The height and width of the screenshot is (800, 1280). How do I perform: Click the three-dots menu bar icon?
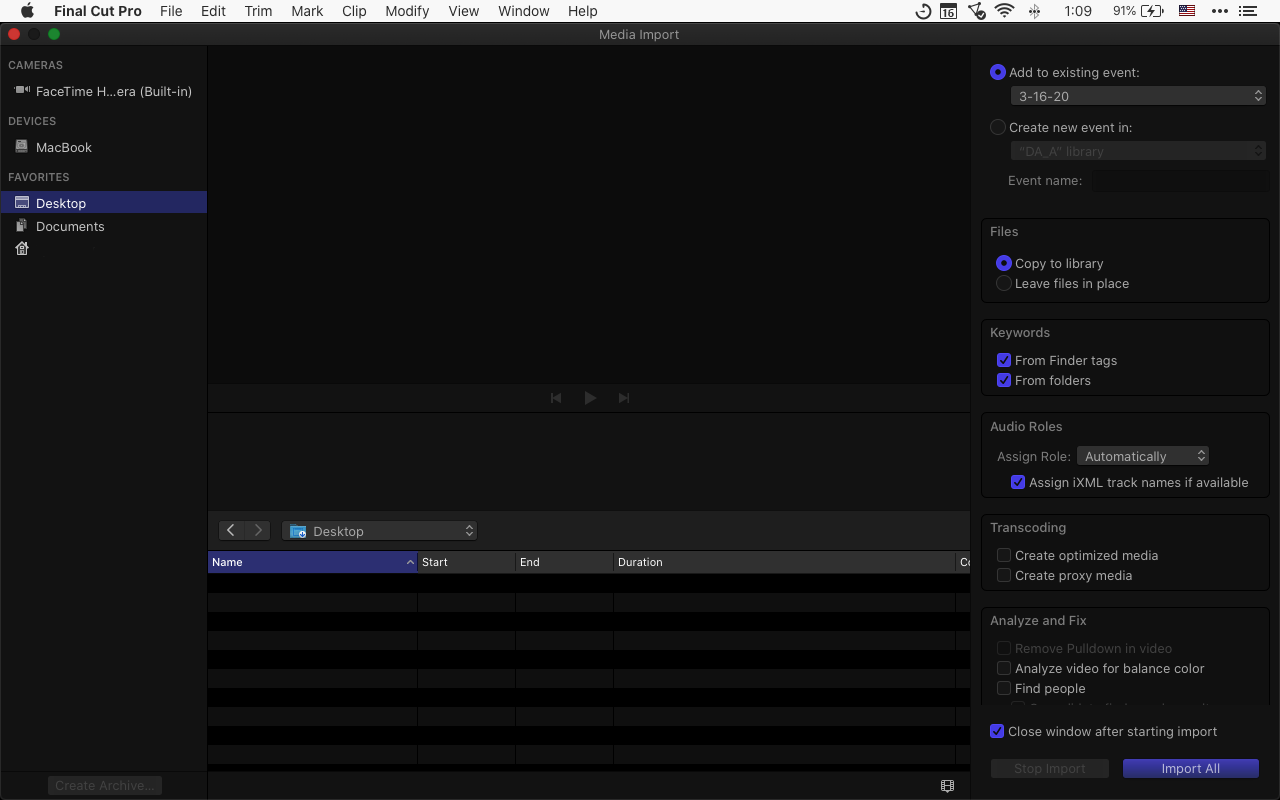tap(1219, 11)
